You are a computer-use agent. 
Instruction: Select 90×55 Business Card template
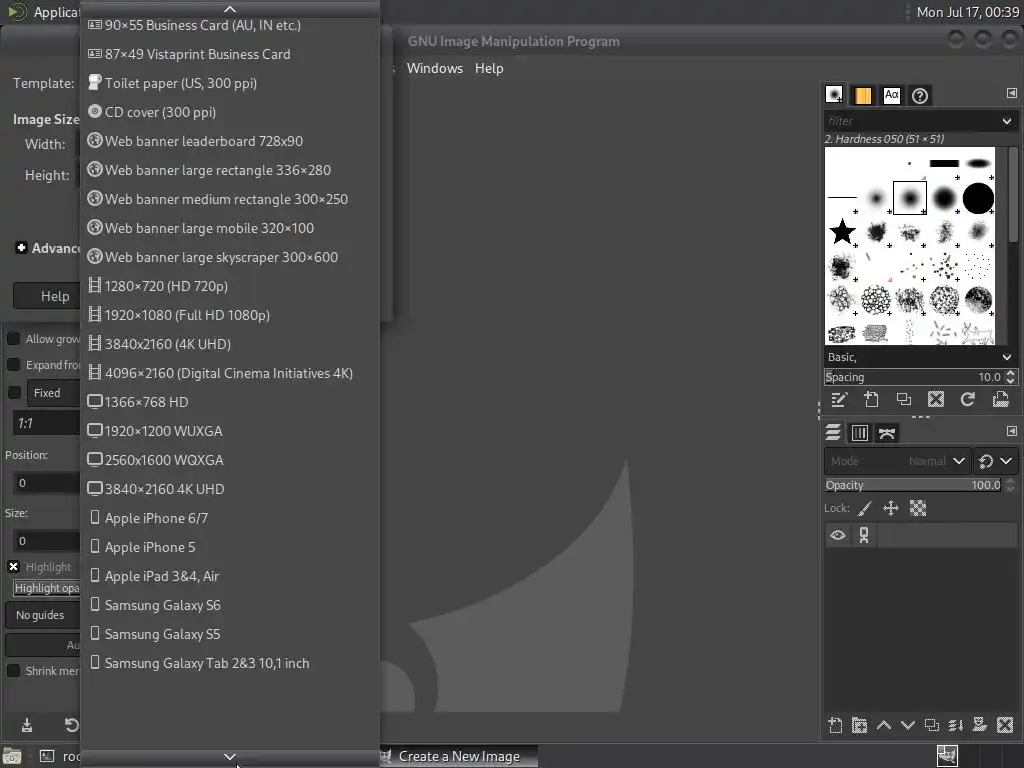[229, 25]
